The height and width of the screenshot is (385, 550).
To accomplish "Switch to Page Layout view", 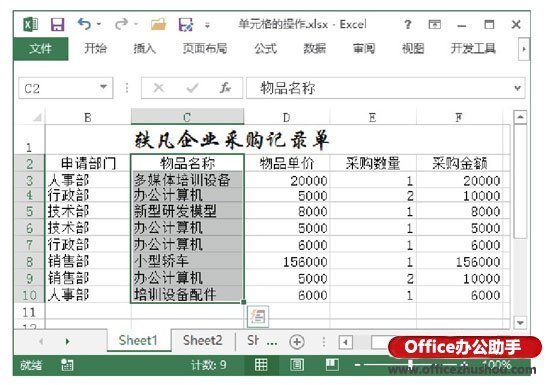I will click(297, 365).
